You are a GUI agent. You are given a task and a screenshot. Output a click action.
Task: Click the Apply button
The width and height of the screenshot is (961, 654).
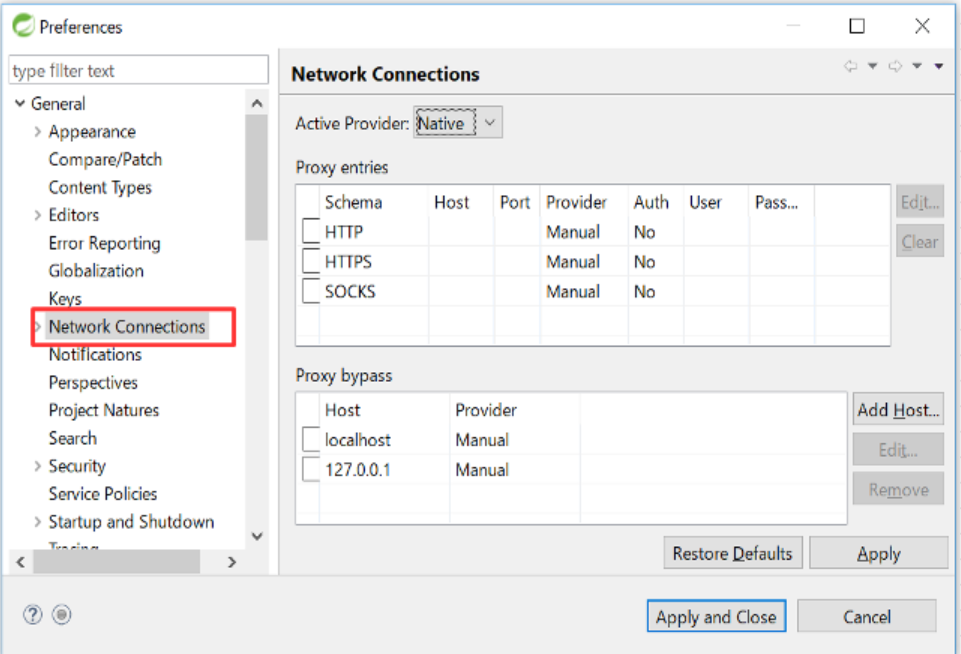879,553
